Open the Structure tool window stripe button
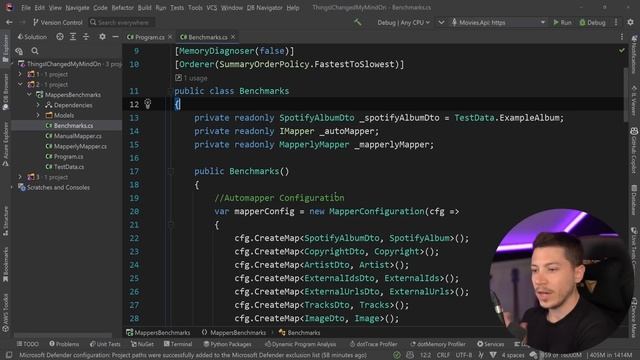Image resolution: width=640 pixels, height=360 pixels. tap(5, 221)
